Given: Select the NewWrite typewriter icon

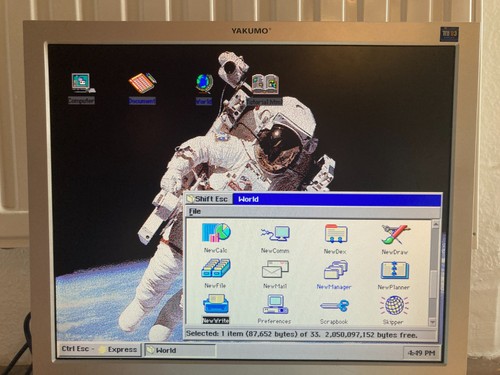Looking at the screenshot, I should coord(216,304).
